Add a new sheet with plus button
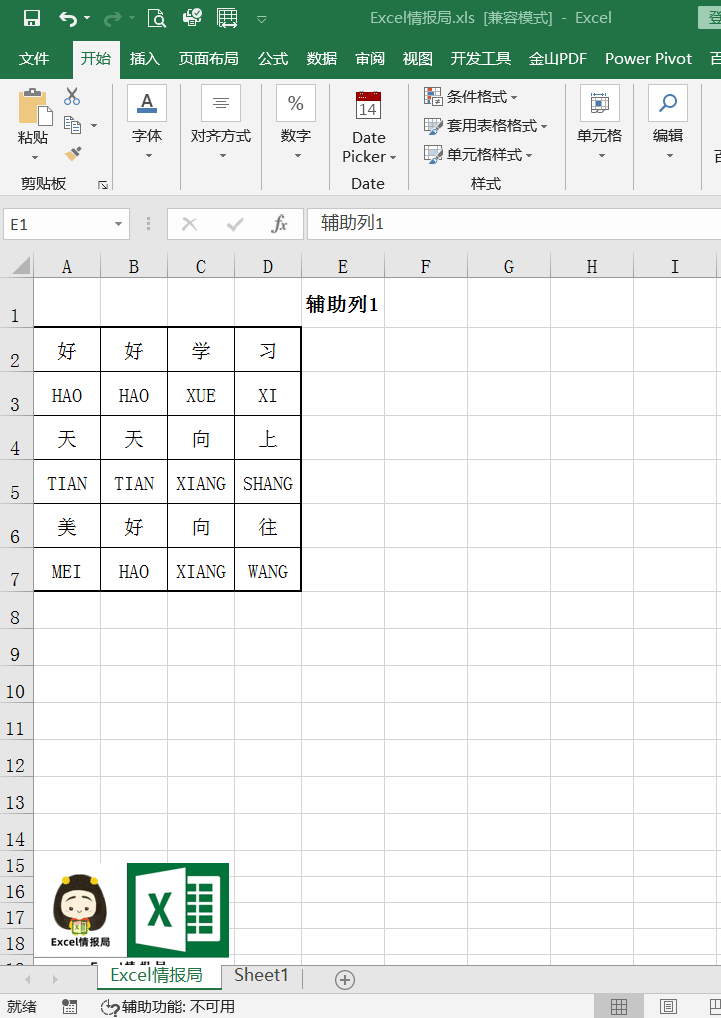This screenshot has height=1018, width=721. click(x=345, y=980)
